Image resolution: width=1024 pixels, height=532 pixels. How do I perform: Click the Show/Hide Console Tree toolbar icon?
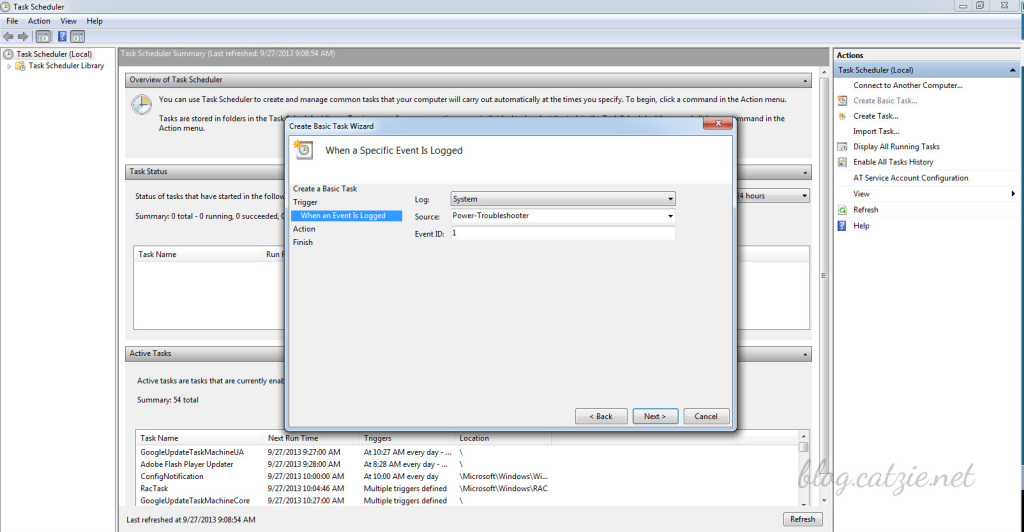(43, 36)
